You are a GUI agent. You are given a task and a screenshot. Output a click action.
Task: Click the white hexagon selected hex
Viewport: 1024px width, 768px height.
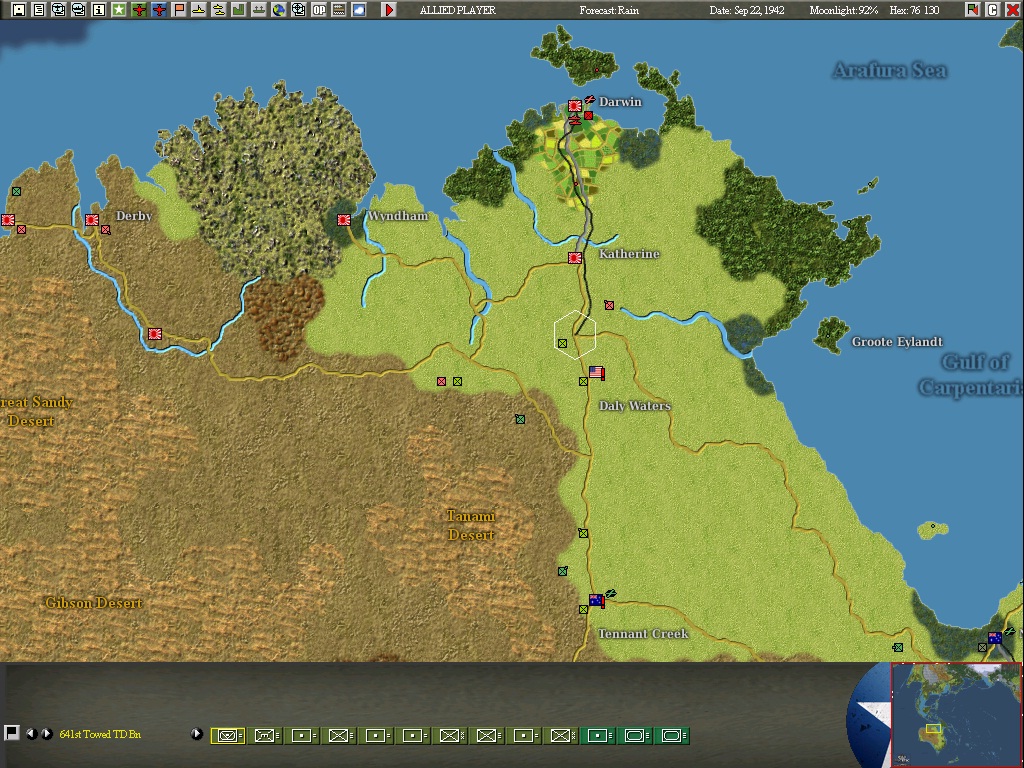coord(575,335)
